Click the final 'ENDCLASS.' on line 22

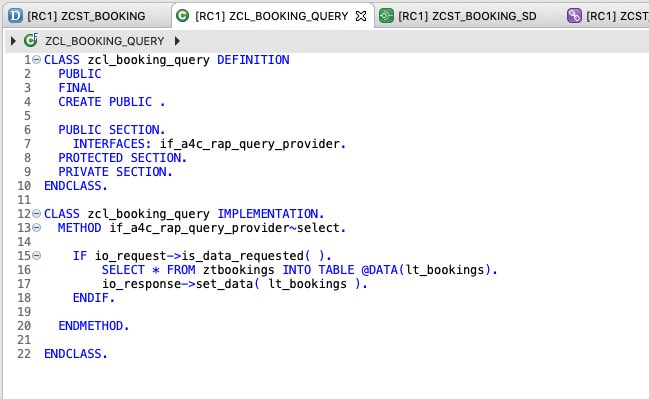pyautogui.click(x=76, y=354)
